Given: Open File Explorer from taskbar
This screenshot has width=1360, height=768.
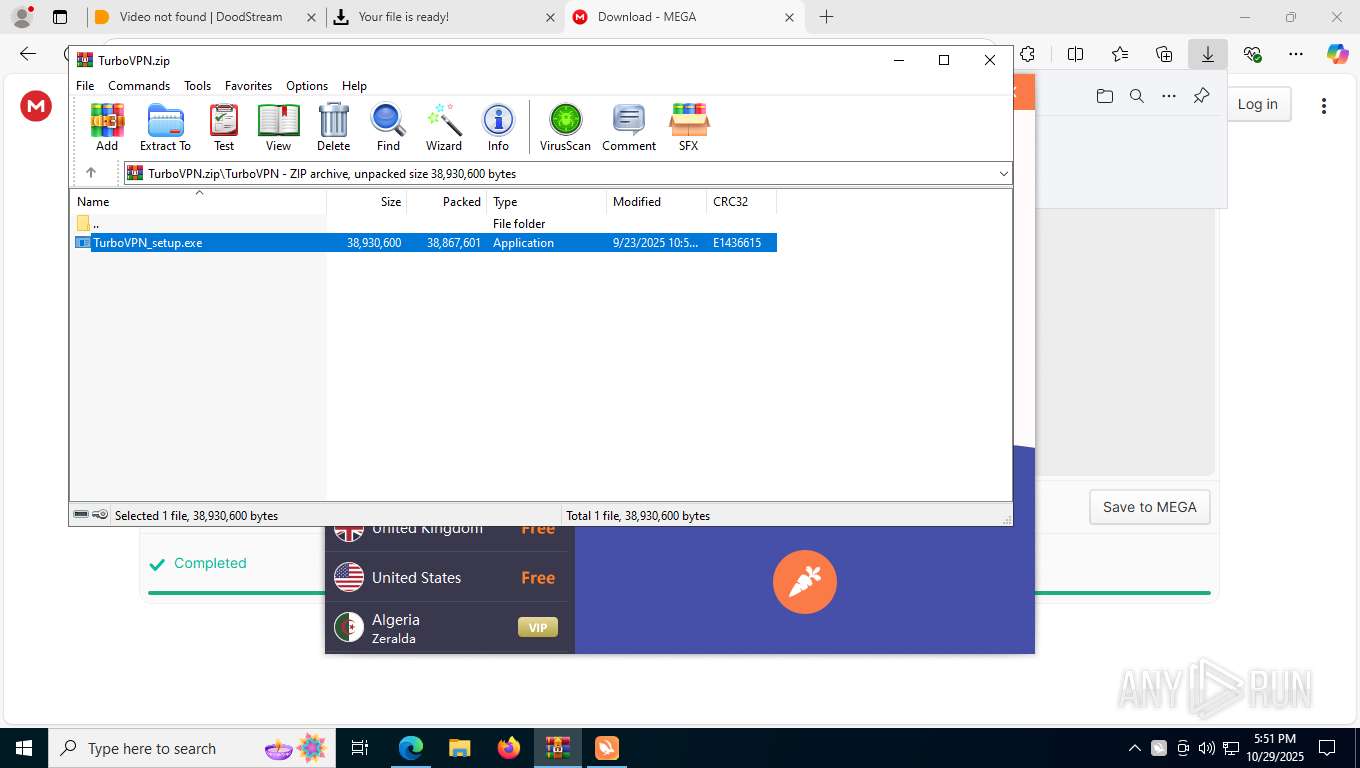Looking at the screenshot, I should pyautogui.click(x=460, y=748).
